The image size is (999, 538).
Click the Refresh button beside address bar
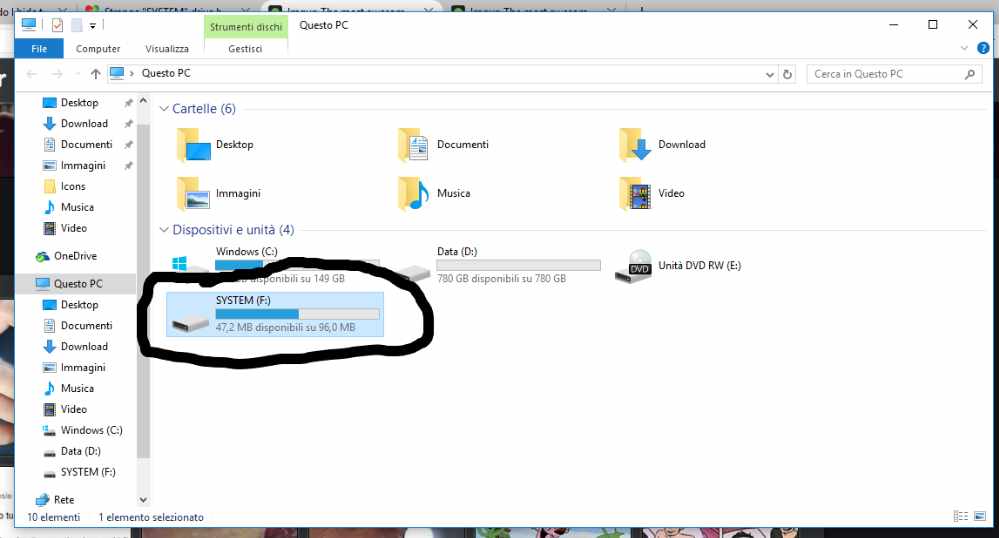788,74
